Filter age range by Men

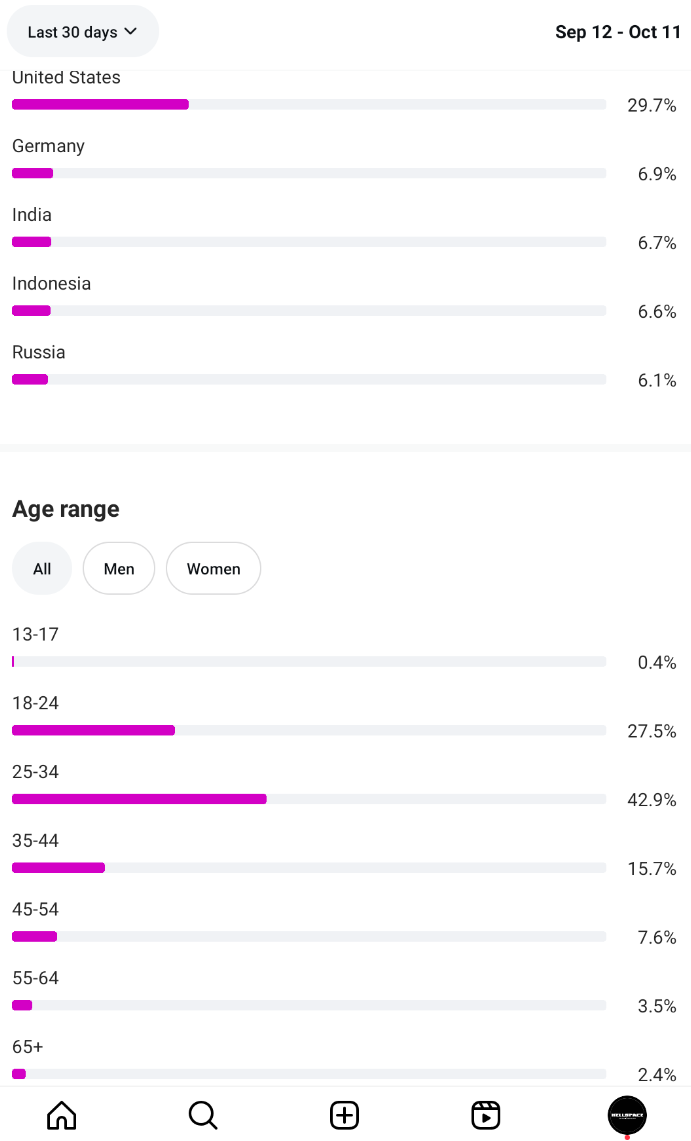tap(119, 569)
